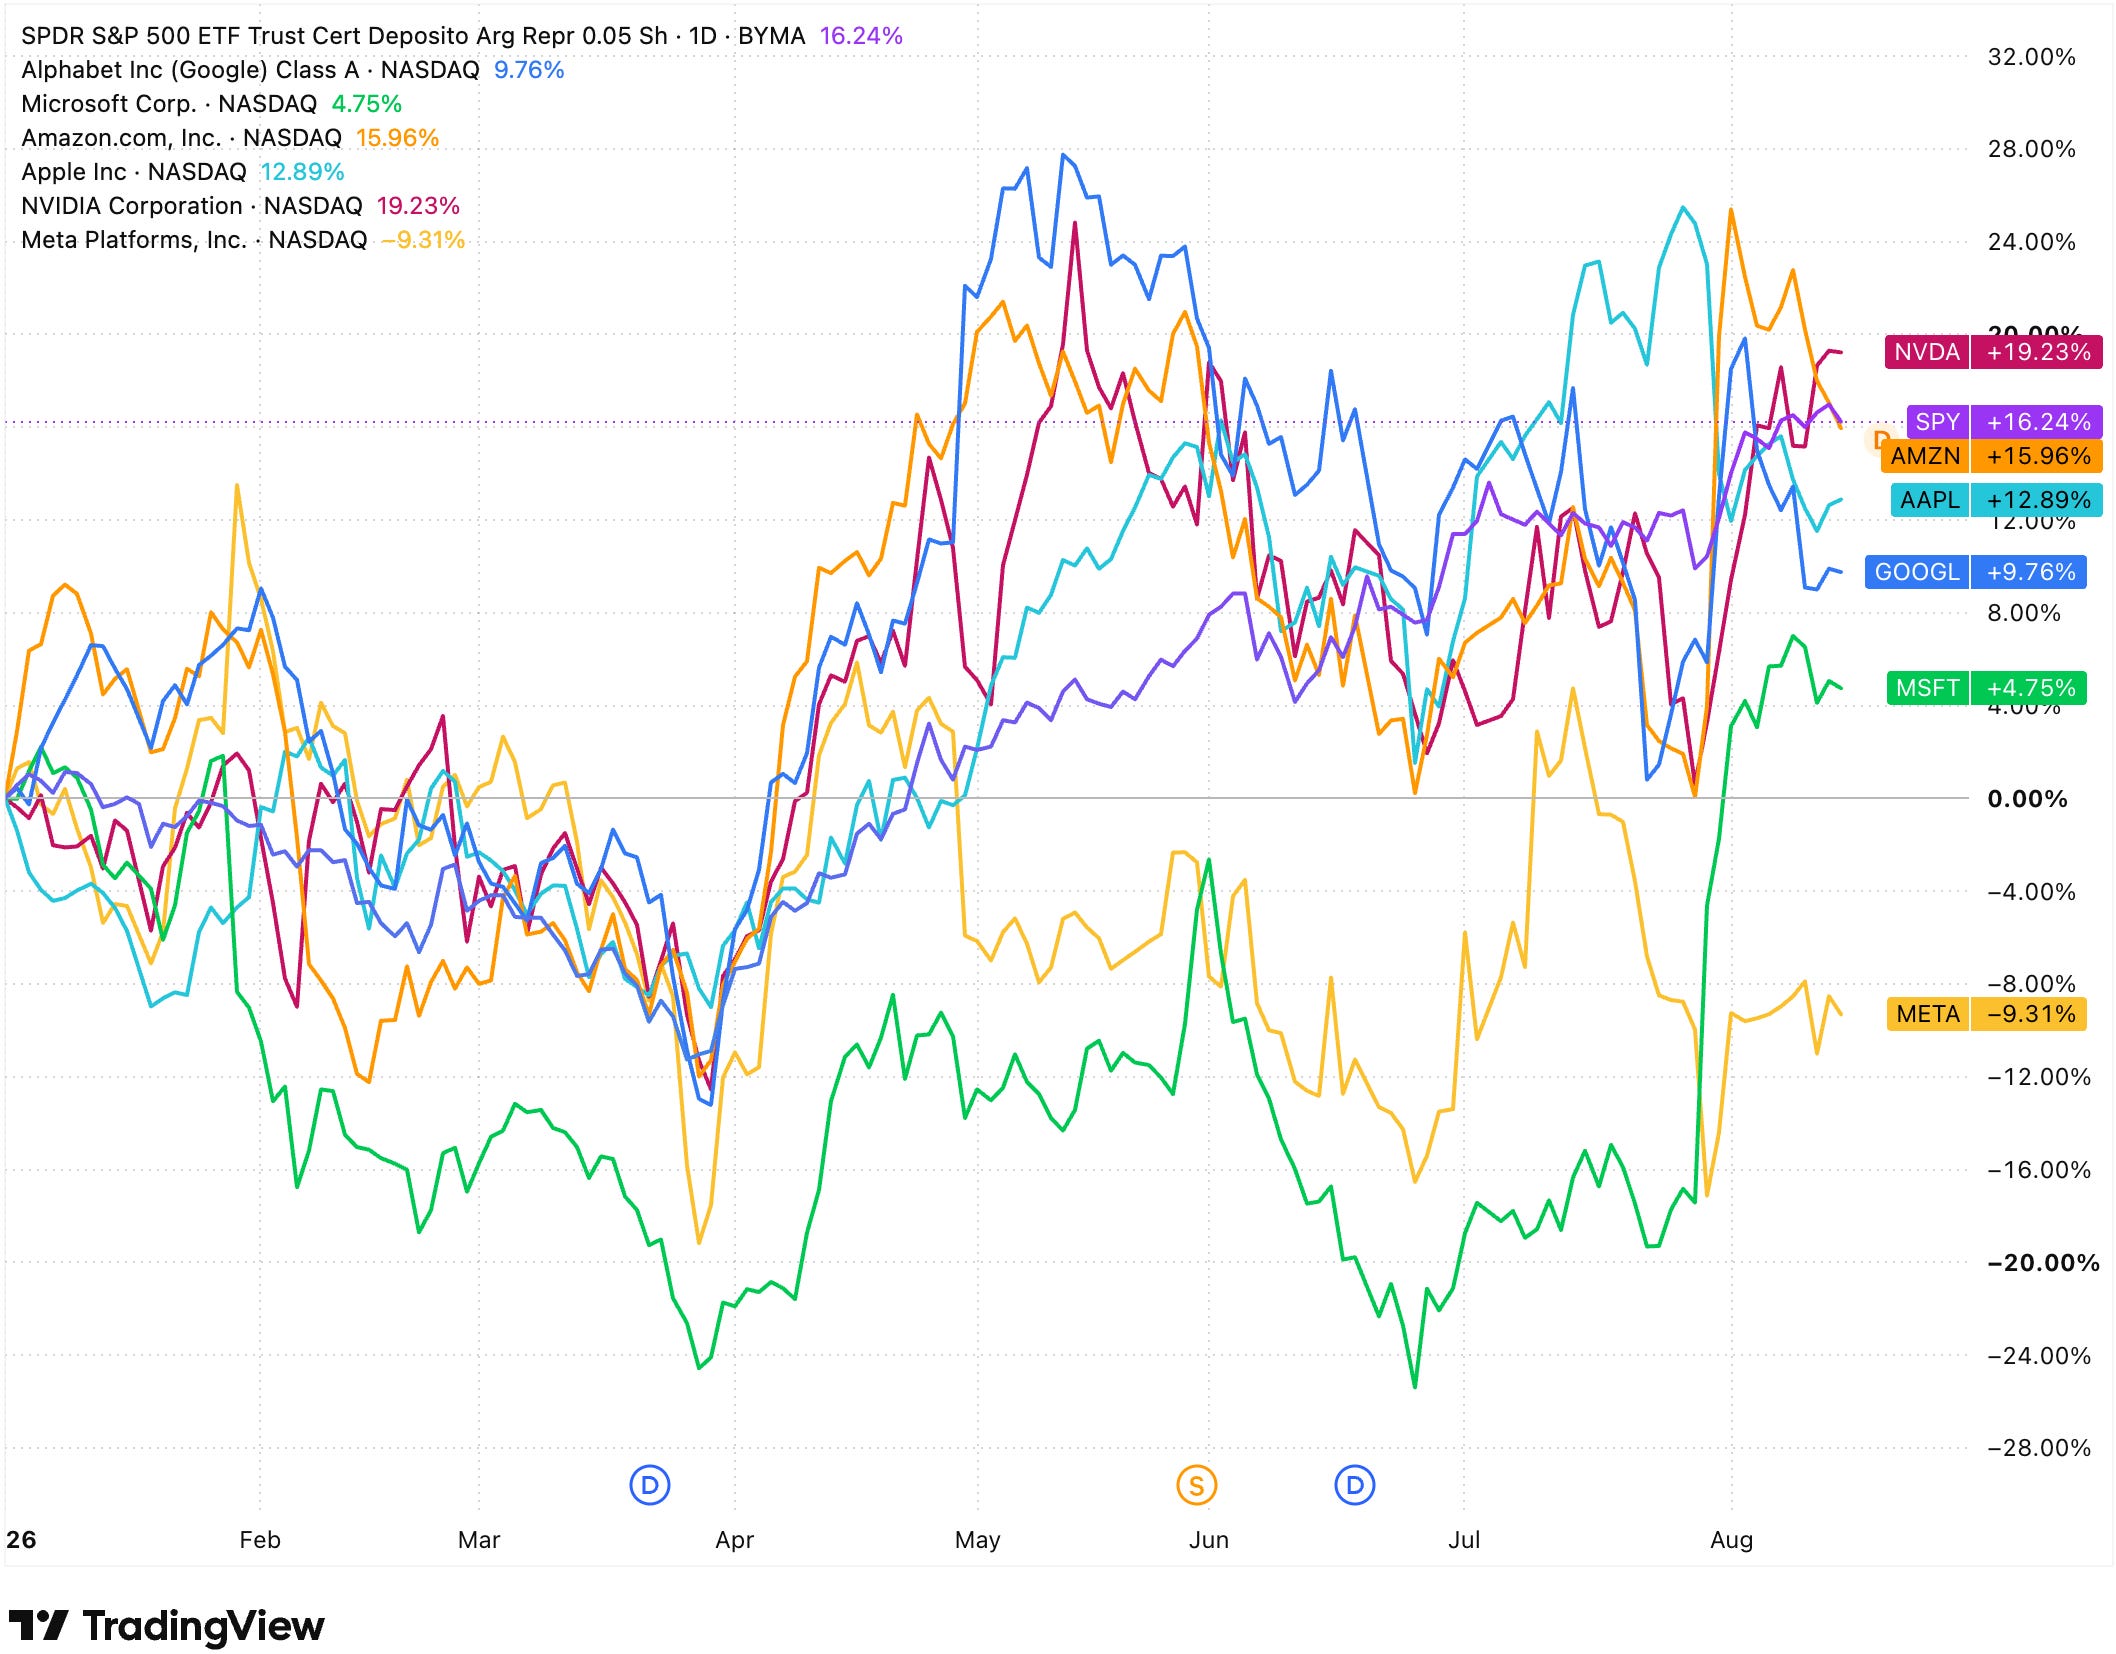
Task: Click the Apple Inc legend entry
Action: click(x=134, y=172)
